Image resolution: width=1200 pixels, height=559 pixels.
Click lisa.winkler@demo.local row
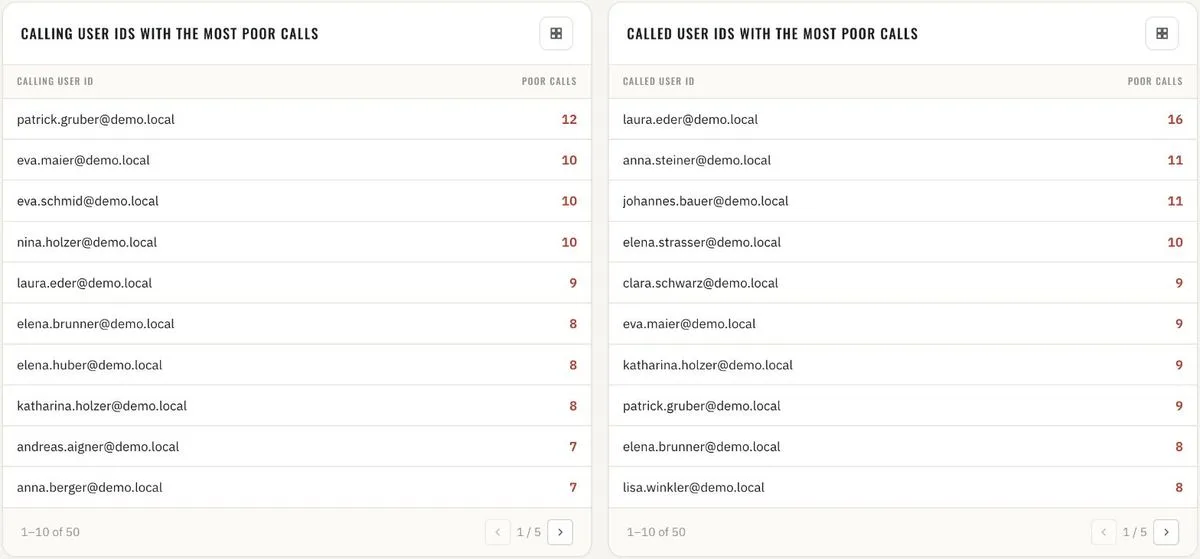903,488
